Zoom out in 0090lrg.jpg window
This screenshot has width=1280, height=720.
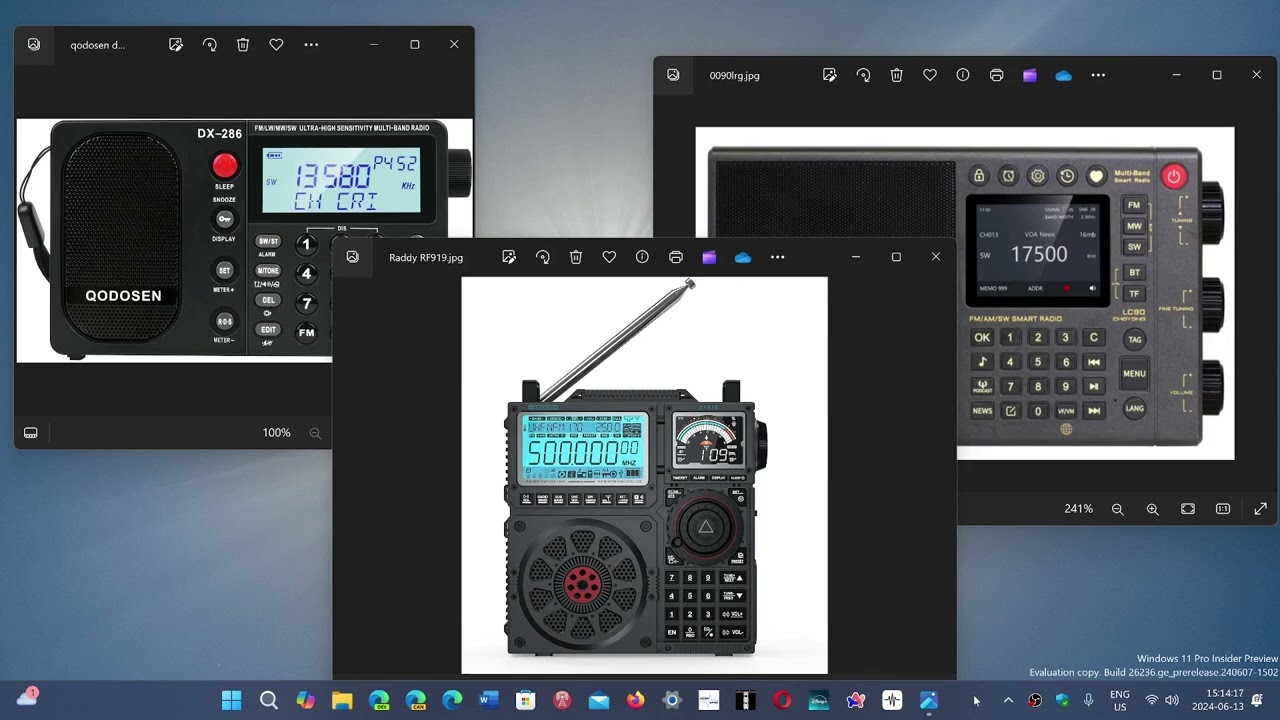click(x=1118, y=509)
